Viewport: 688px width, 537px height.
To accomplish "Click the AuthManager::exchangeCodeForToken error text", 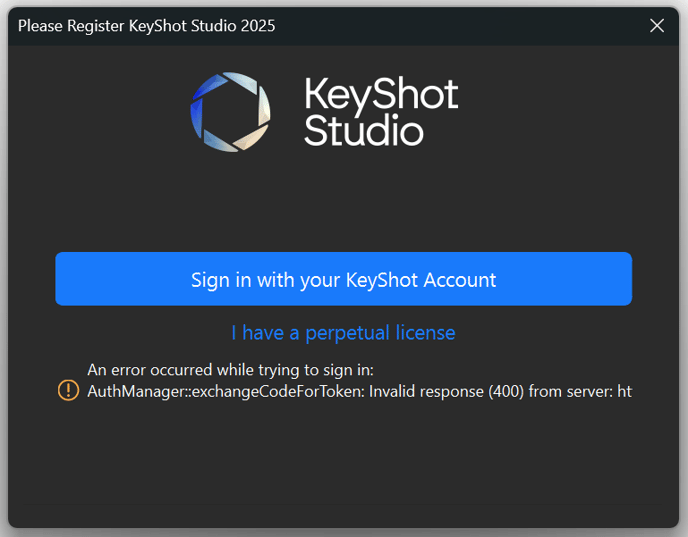I will tap(226, 391).
